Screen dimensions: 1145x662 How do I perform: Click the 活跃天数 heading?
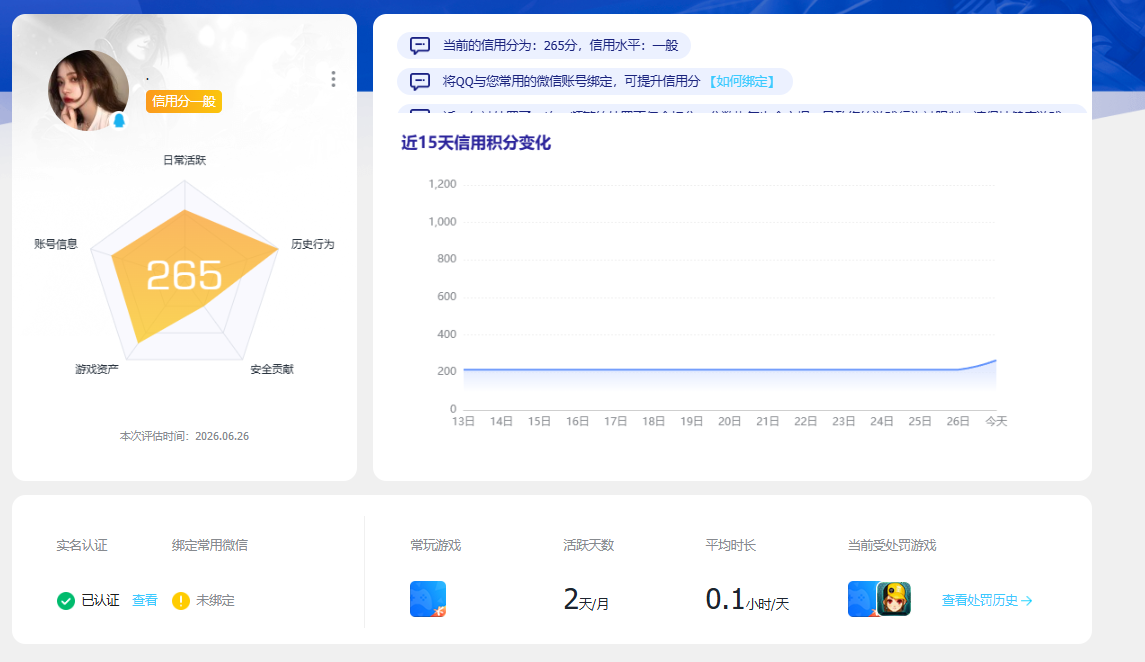(x=589, y=545)
